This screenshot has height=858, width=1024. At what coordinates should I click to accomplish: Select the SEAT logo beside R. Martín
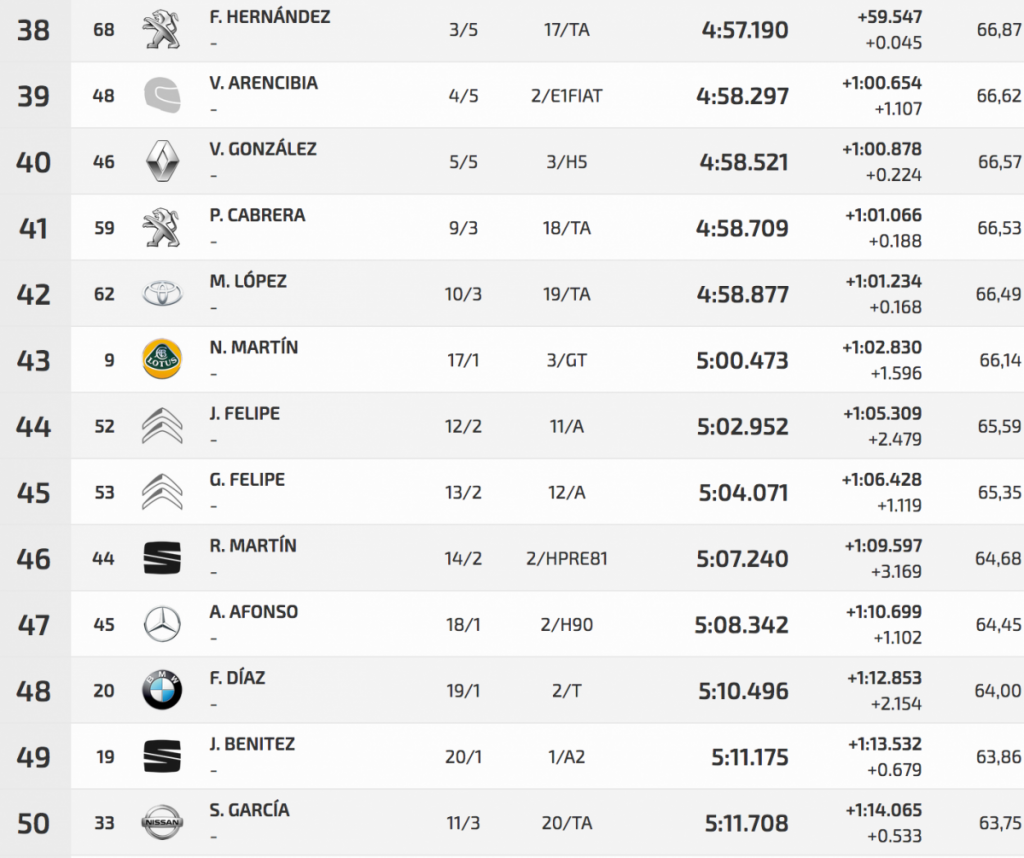pos(161,558)
